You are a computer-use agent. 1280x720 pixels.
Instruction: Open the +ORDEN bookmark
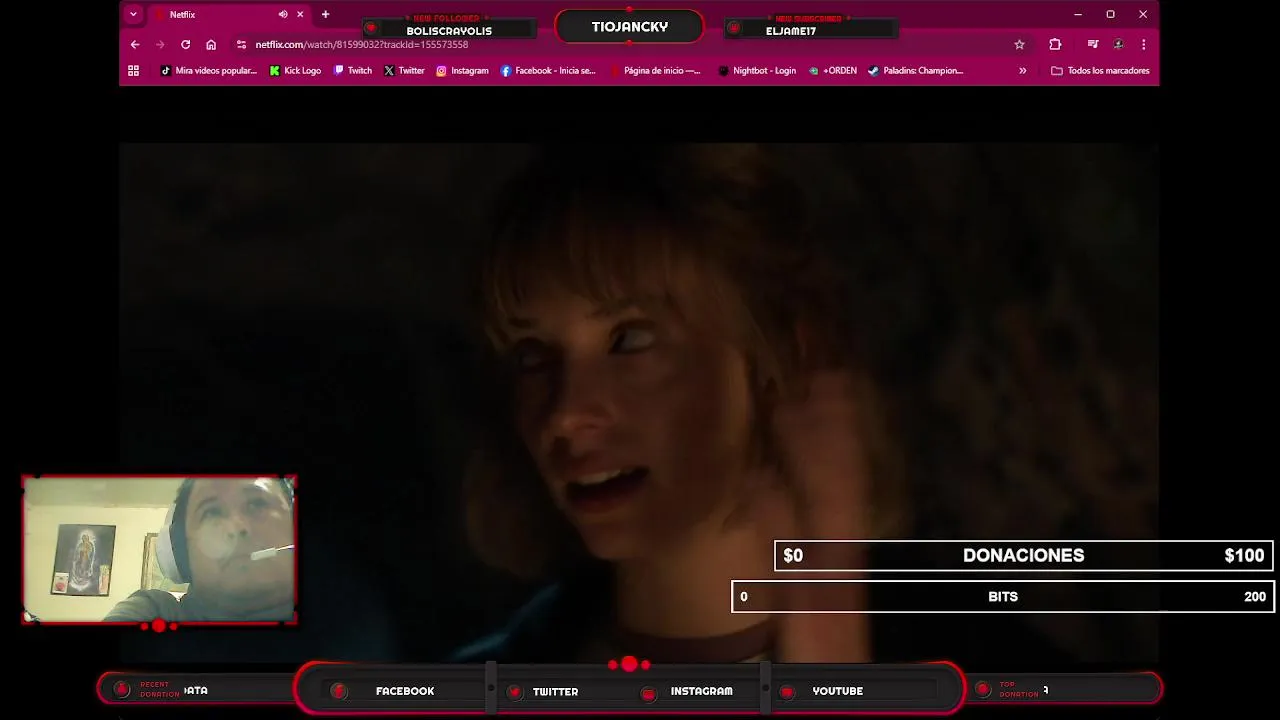833,70
